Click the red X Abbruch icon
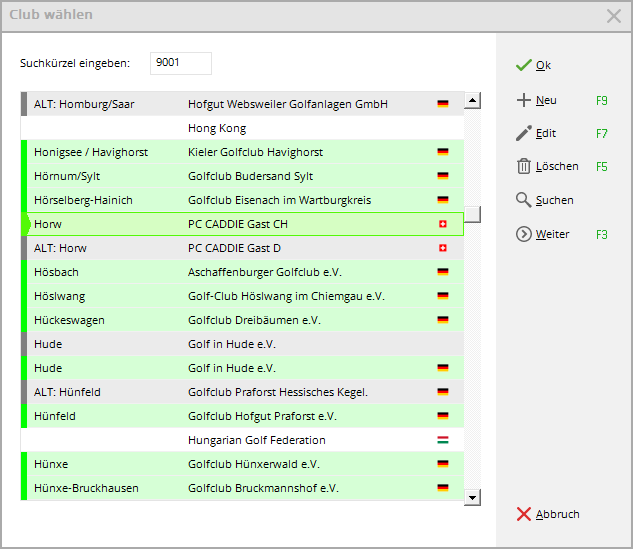Viewport: 633px width, 549px height. click(x=523, y=514)
